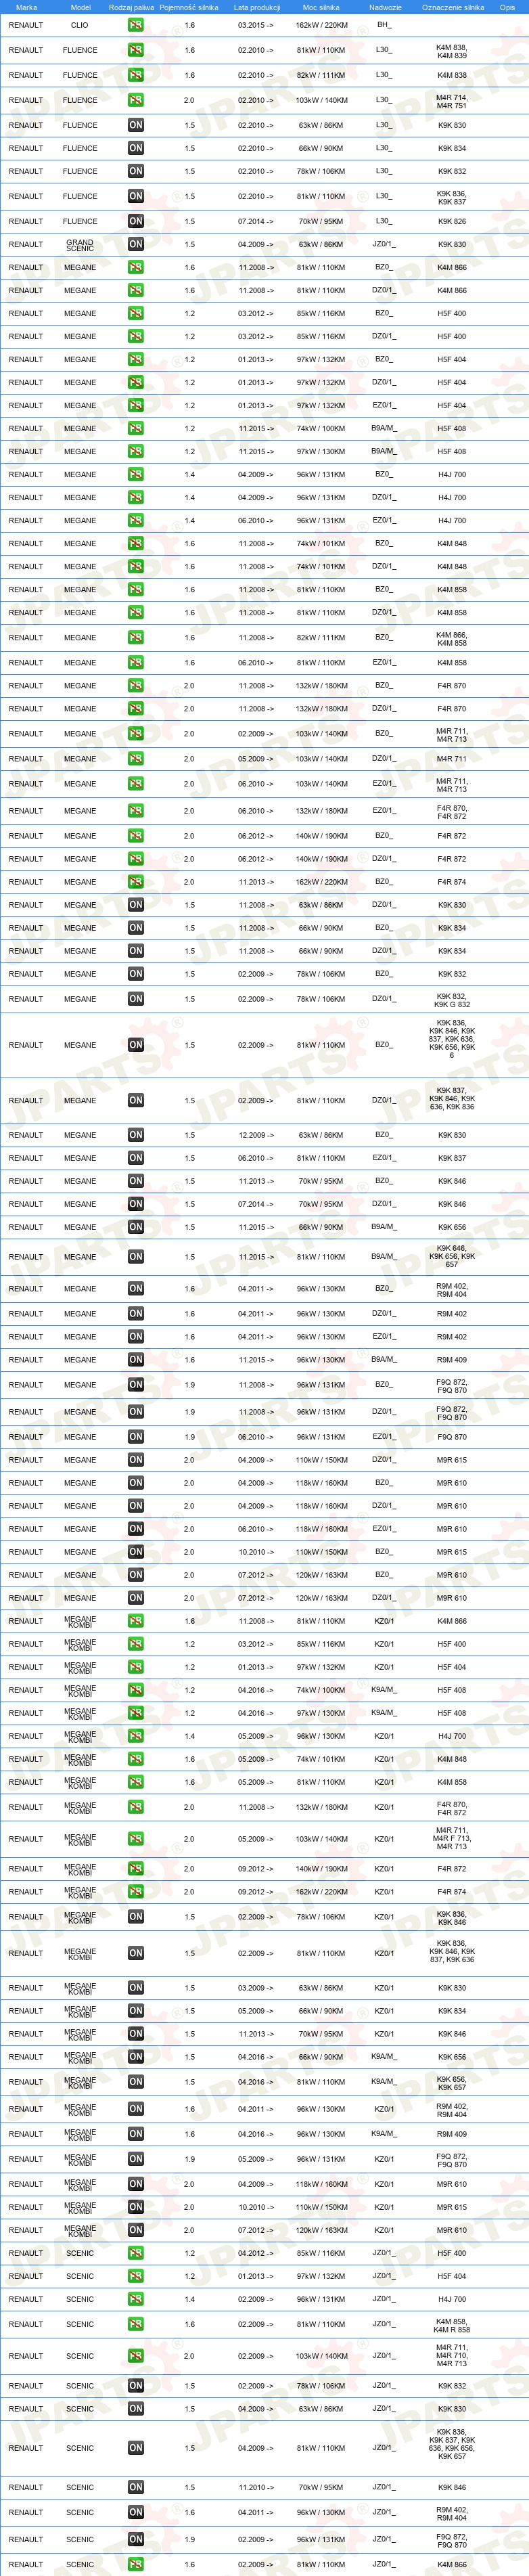This screenshot has width=529, height=2576.
Task: Click ON icon in Megane 1.9 EZ0/1_ row
Action: click(135, 1436)
